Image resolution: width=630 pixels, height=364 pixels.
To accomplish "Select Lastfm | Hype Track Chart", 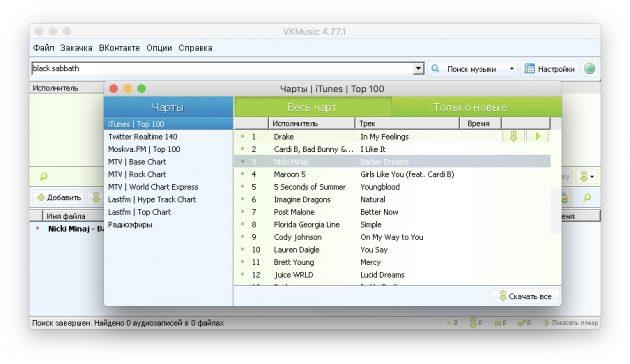I will [x=168, y=199].
